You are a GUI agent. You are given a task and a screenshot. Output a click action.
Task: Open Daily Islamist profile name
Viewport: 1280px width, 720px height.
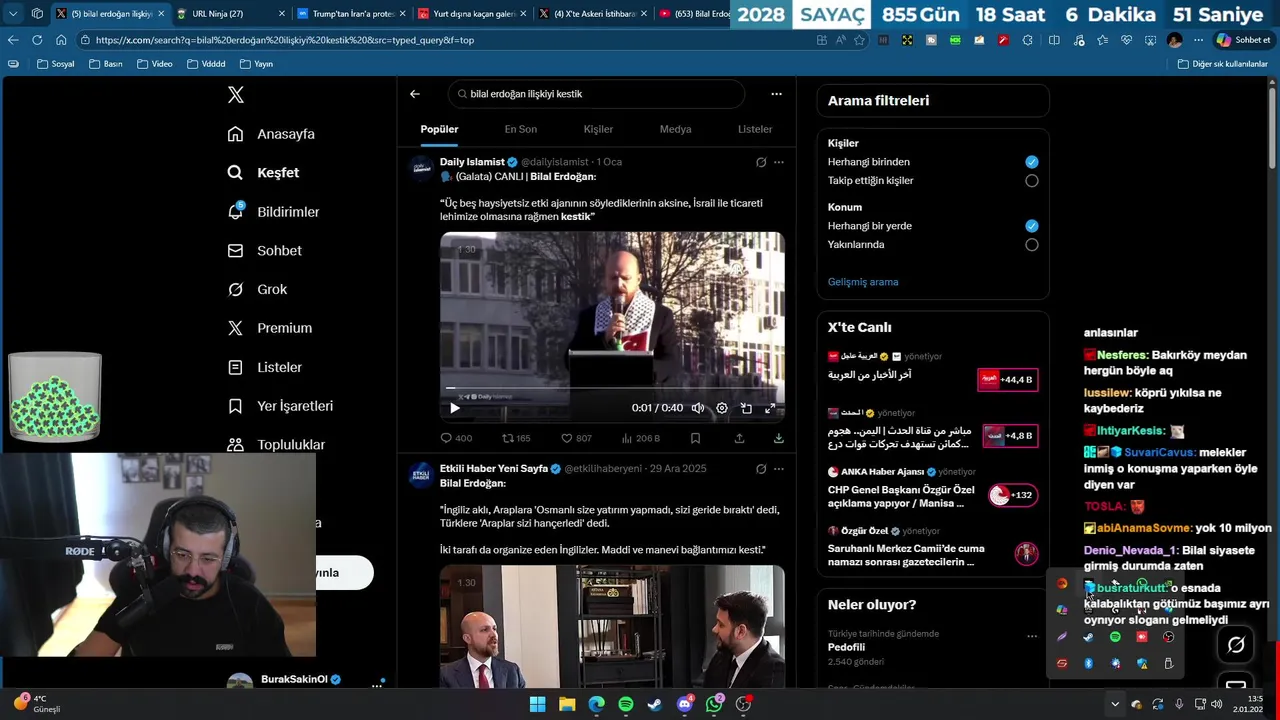coord(472,162)
